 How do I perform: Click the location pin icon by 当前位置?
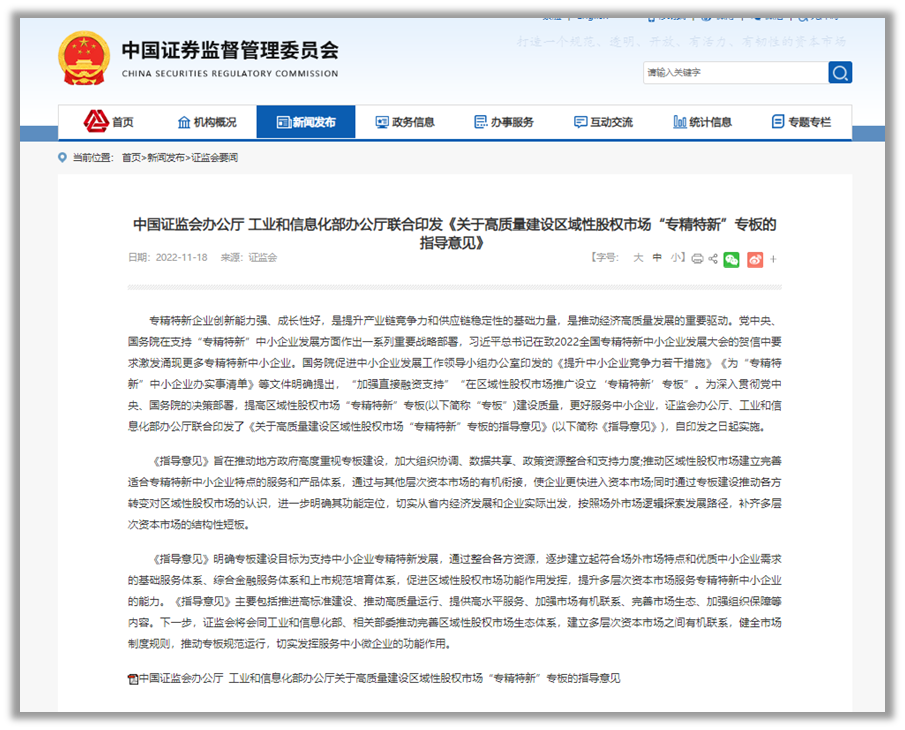click(x=62, y=158)
